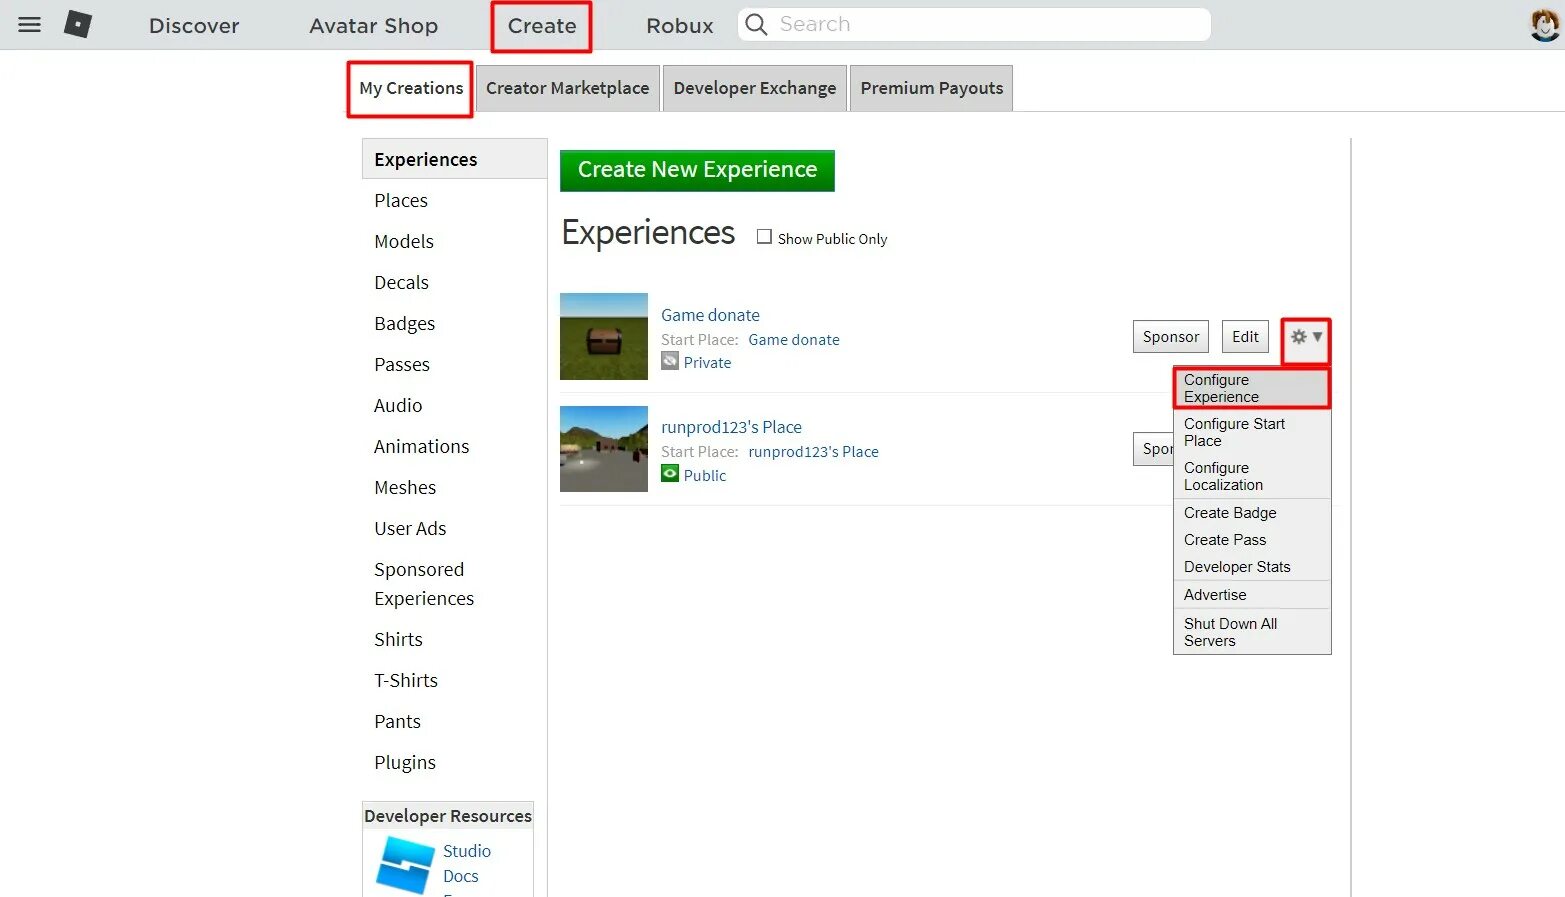The image size is (1565, 897).
Task: Click the Roblox Studio logo in Developer Resources
Action: click(405, 864)
